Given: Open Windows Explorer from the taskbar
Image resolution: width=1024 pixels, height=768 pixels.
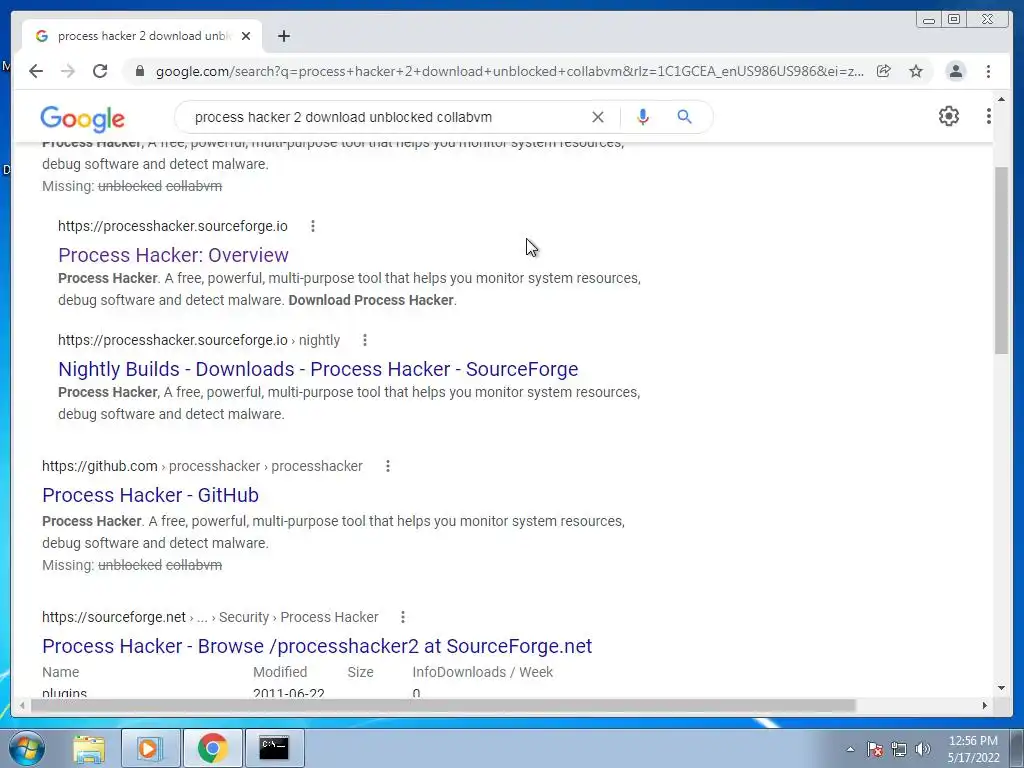Looking at the screenshot, I should point(89,748).
